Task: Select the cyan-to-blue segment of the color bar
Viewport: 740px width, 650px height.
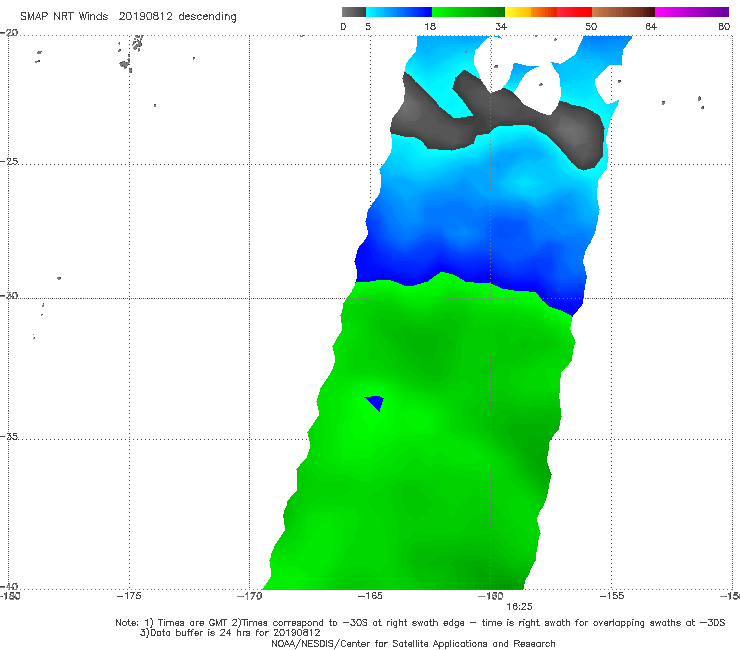Action: pyautogui.click(x=399, y=12)
